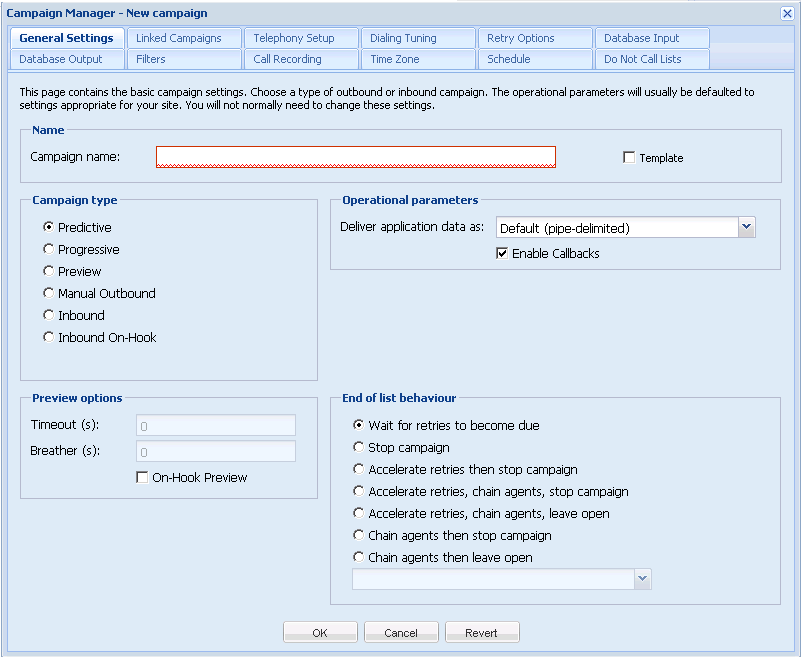
Task: Select Wait for retries to become due
Action: 359,425
